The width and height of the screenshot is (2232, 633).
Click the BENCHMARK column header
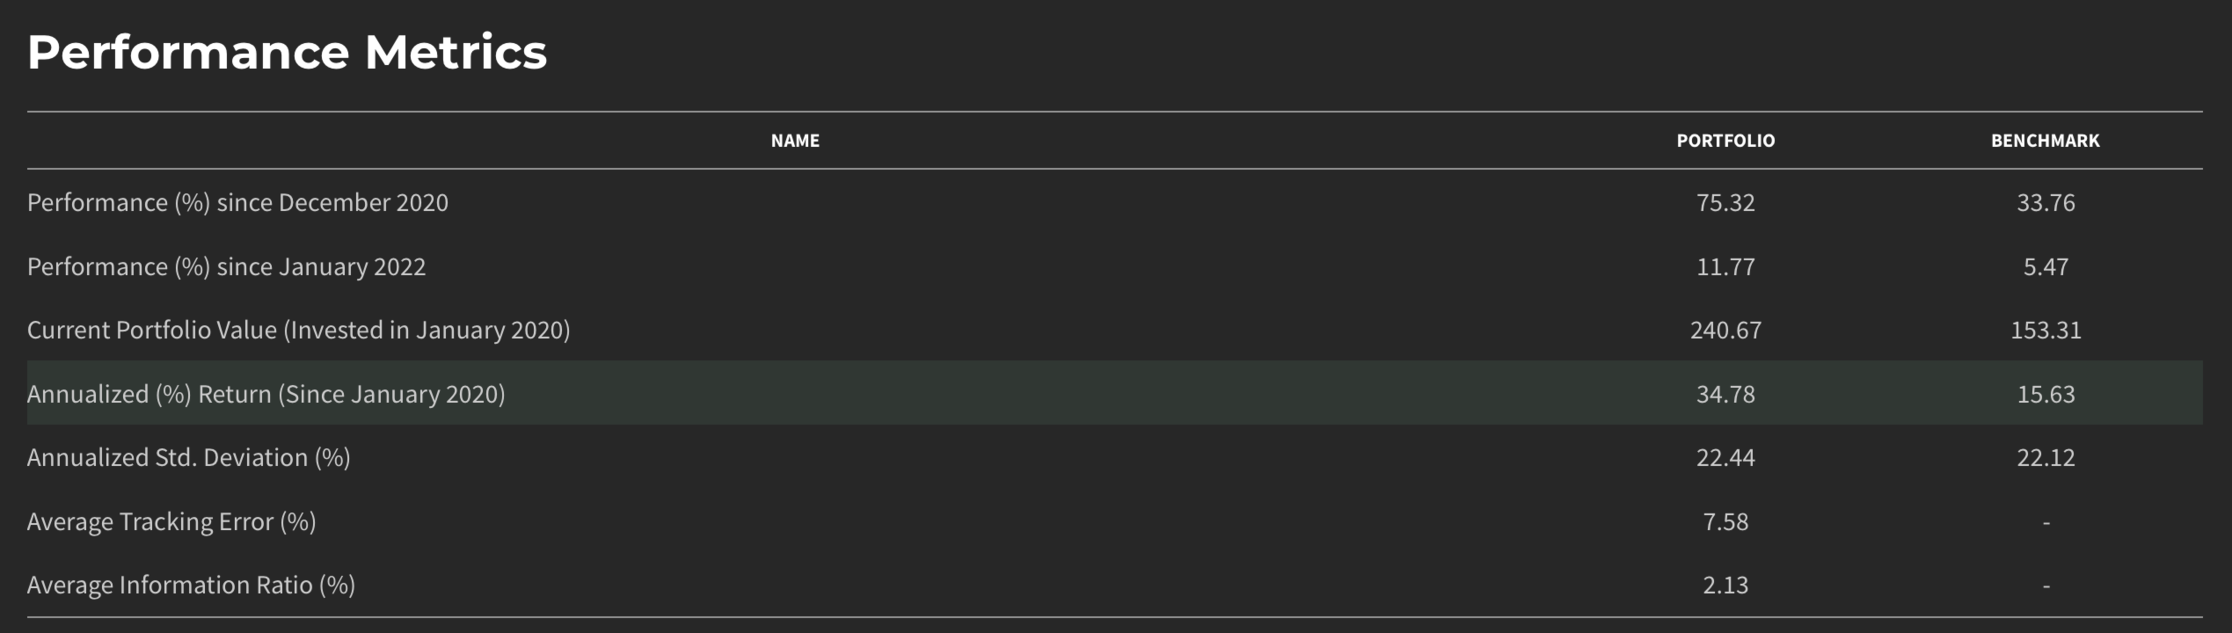(x=2045, y=141)
